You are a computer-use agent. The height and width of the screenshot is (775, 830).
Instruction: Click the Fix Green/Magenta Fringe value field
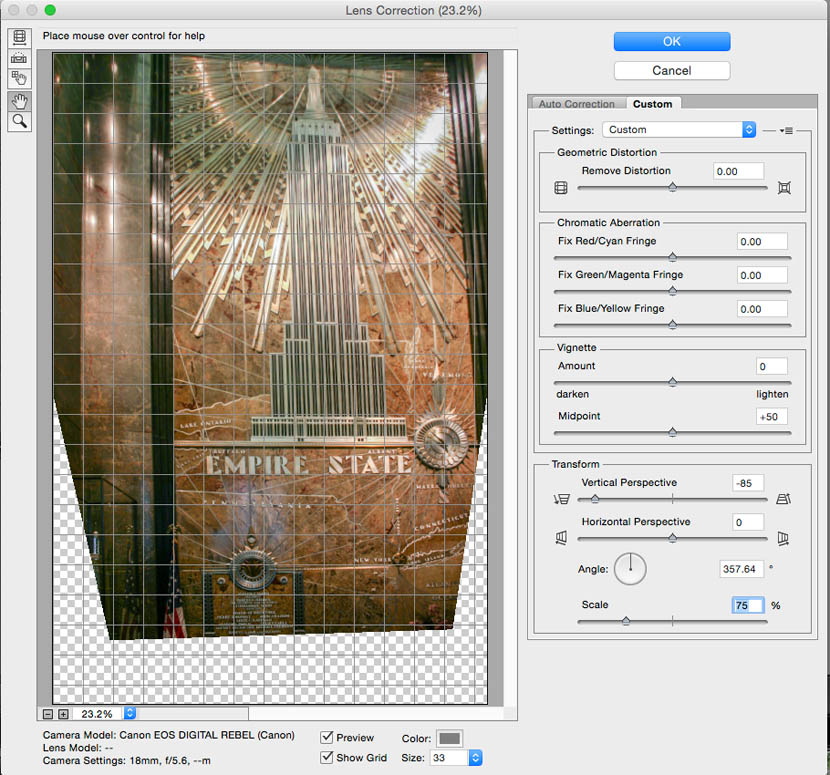point(762,275)
